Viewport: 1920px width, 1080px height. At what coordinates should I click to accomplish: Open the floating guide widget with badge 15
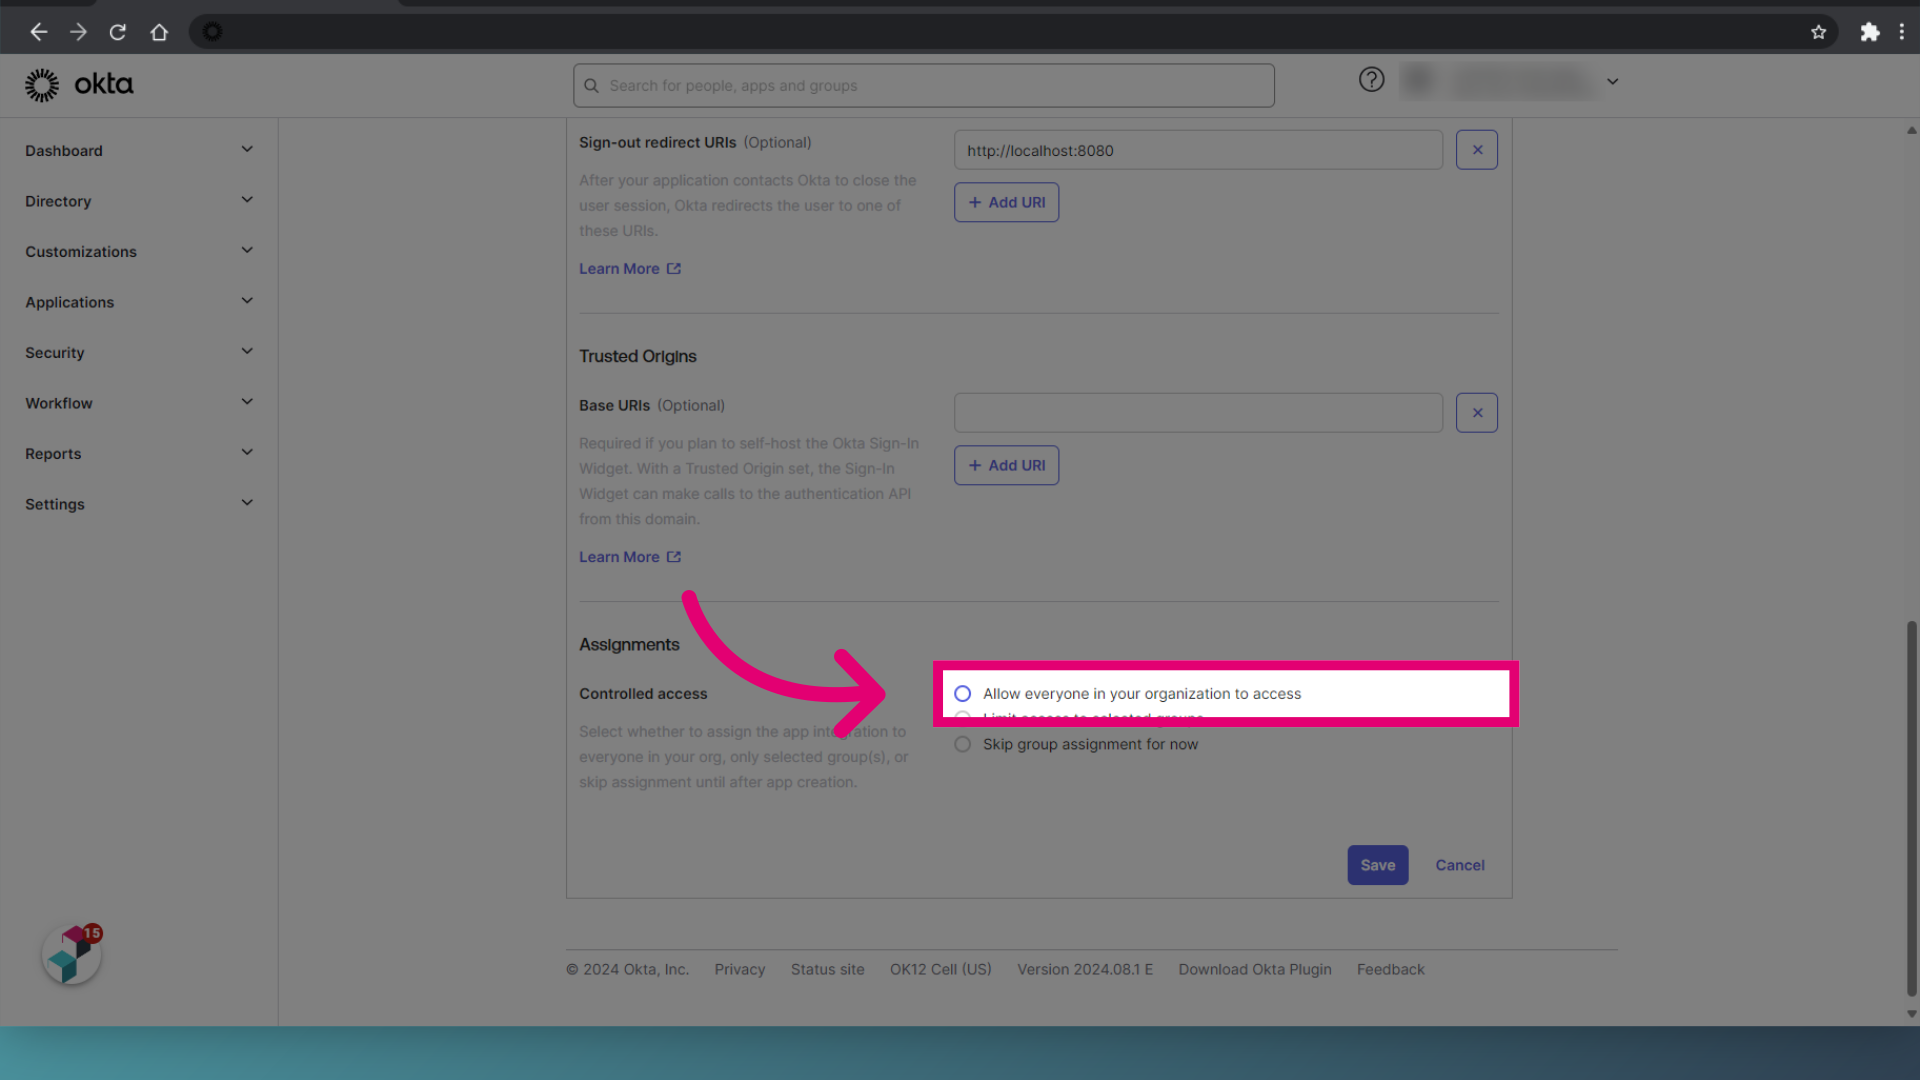coord(72,954)
